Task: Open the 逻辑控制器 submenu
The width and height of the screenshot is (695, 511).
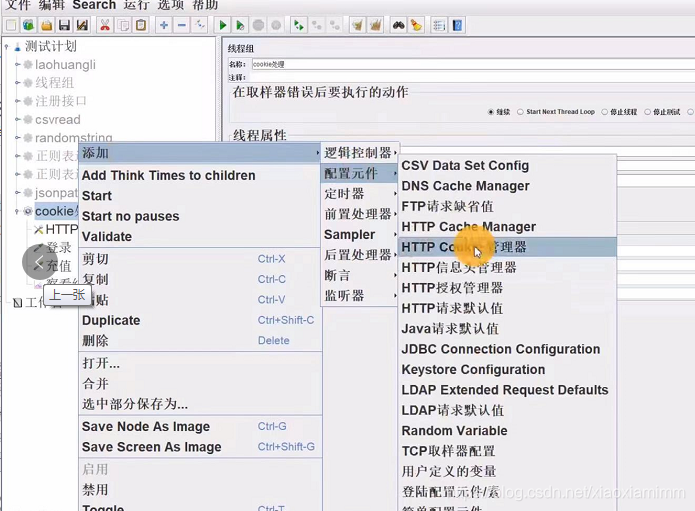Action: pos(359,152)
